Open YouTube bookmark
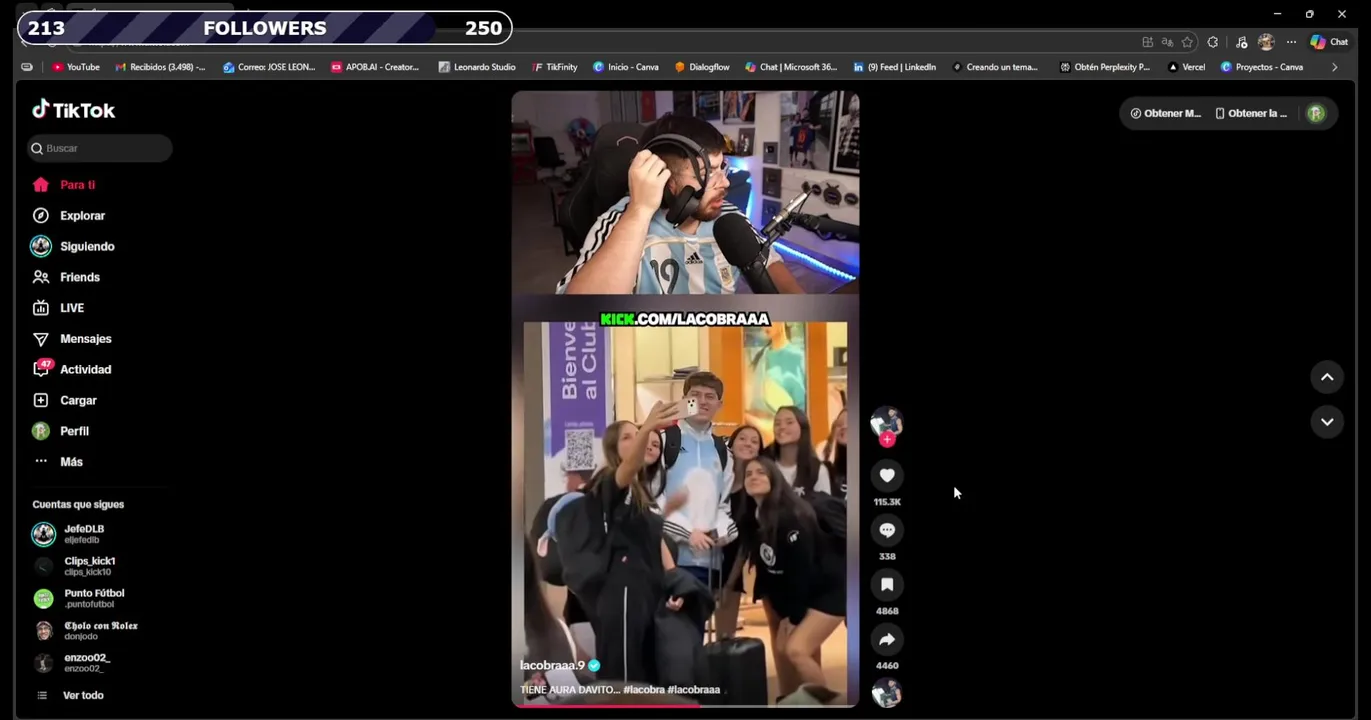Image resolution: width=1371 pixels, height=720 pixels. [76, 67]
